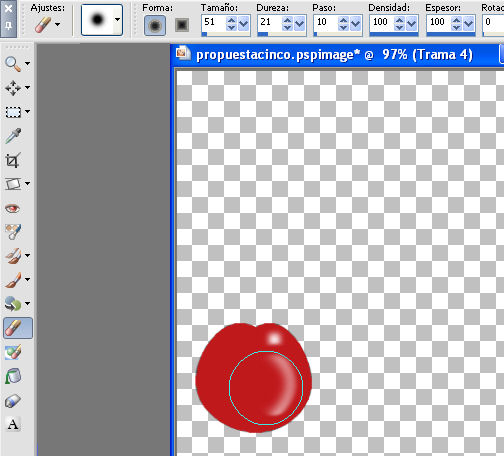The height and width of the screenshot is (456, 504).
Task: Open the Densidad popup slider
Action: pyautogui.click(x=412, y=24)
